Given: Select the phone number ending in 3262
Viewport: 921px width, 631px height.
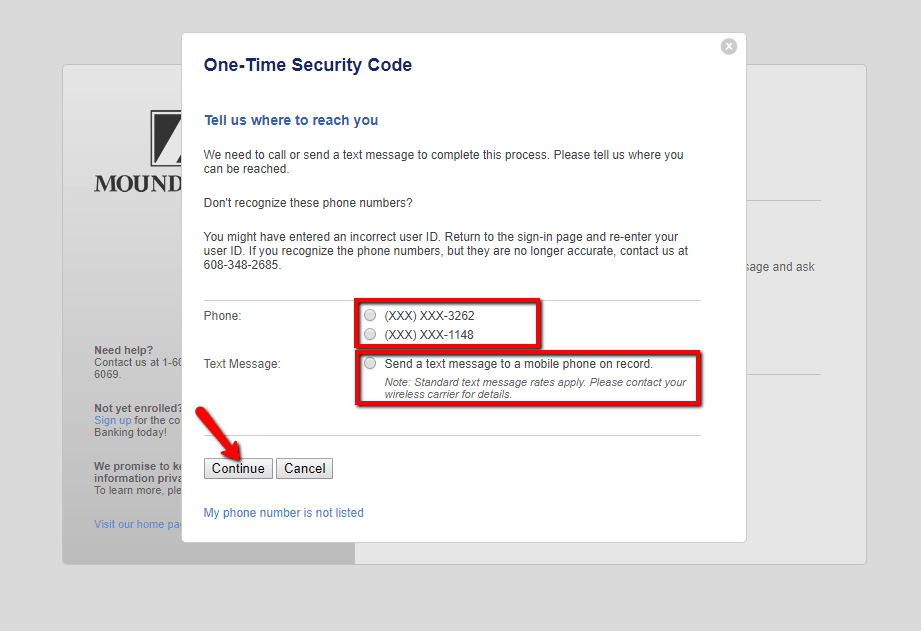Looking at the screenshot, I should 370,315.
